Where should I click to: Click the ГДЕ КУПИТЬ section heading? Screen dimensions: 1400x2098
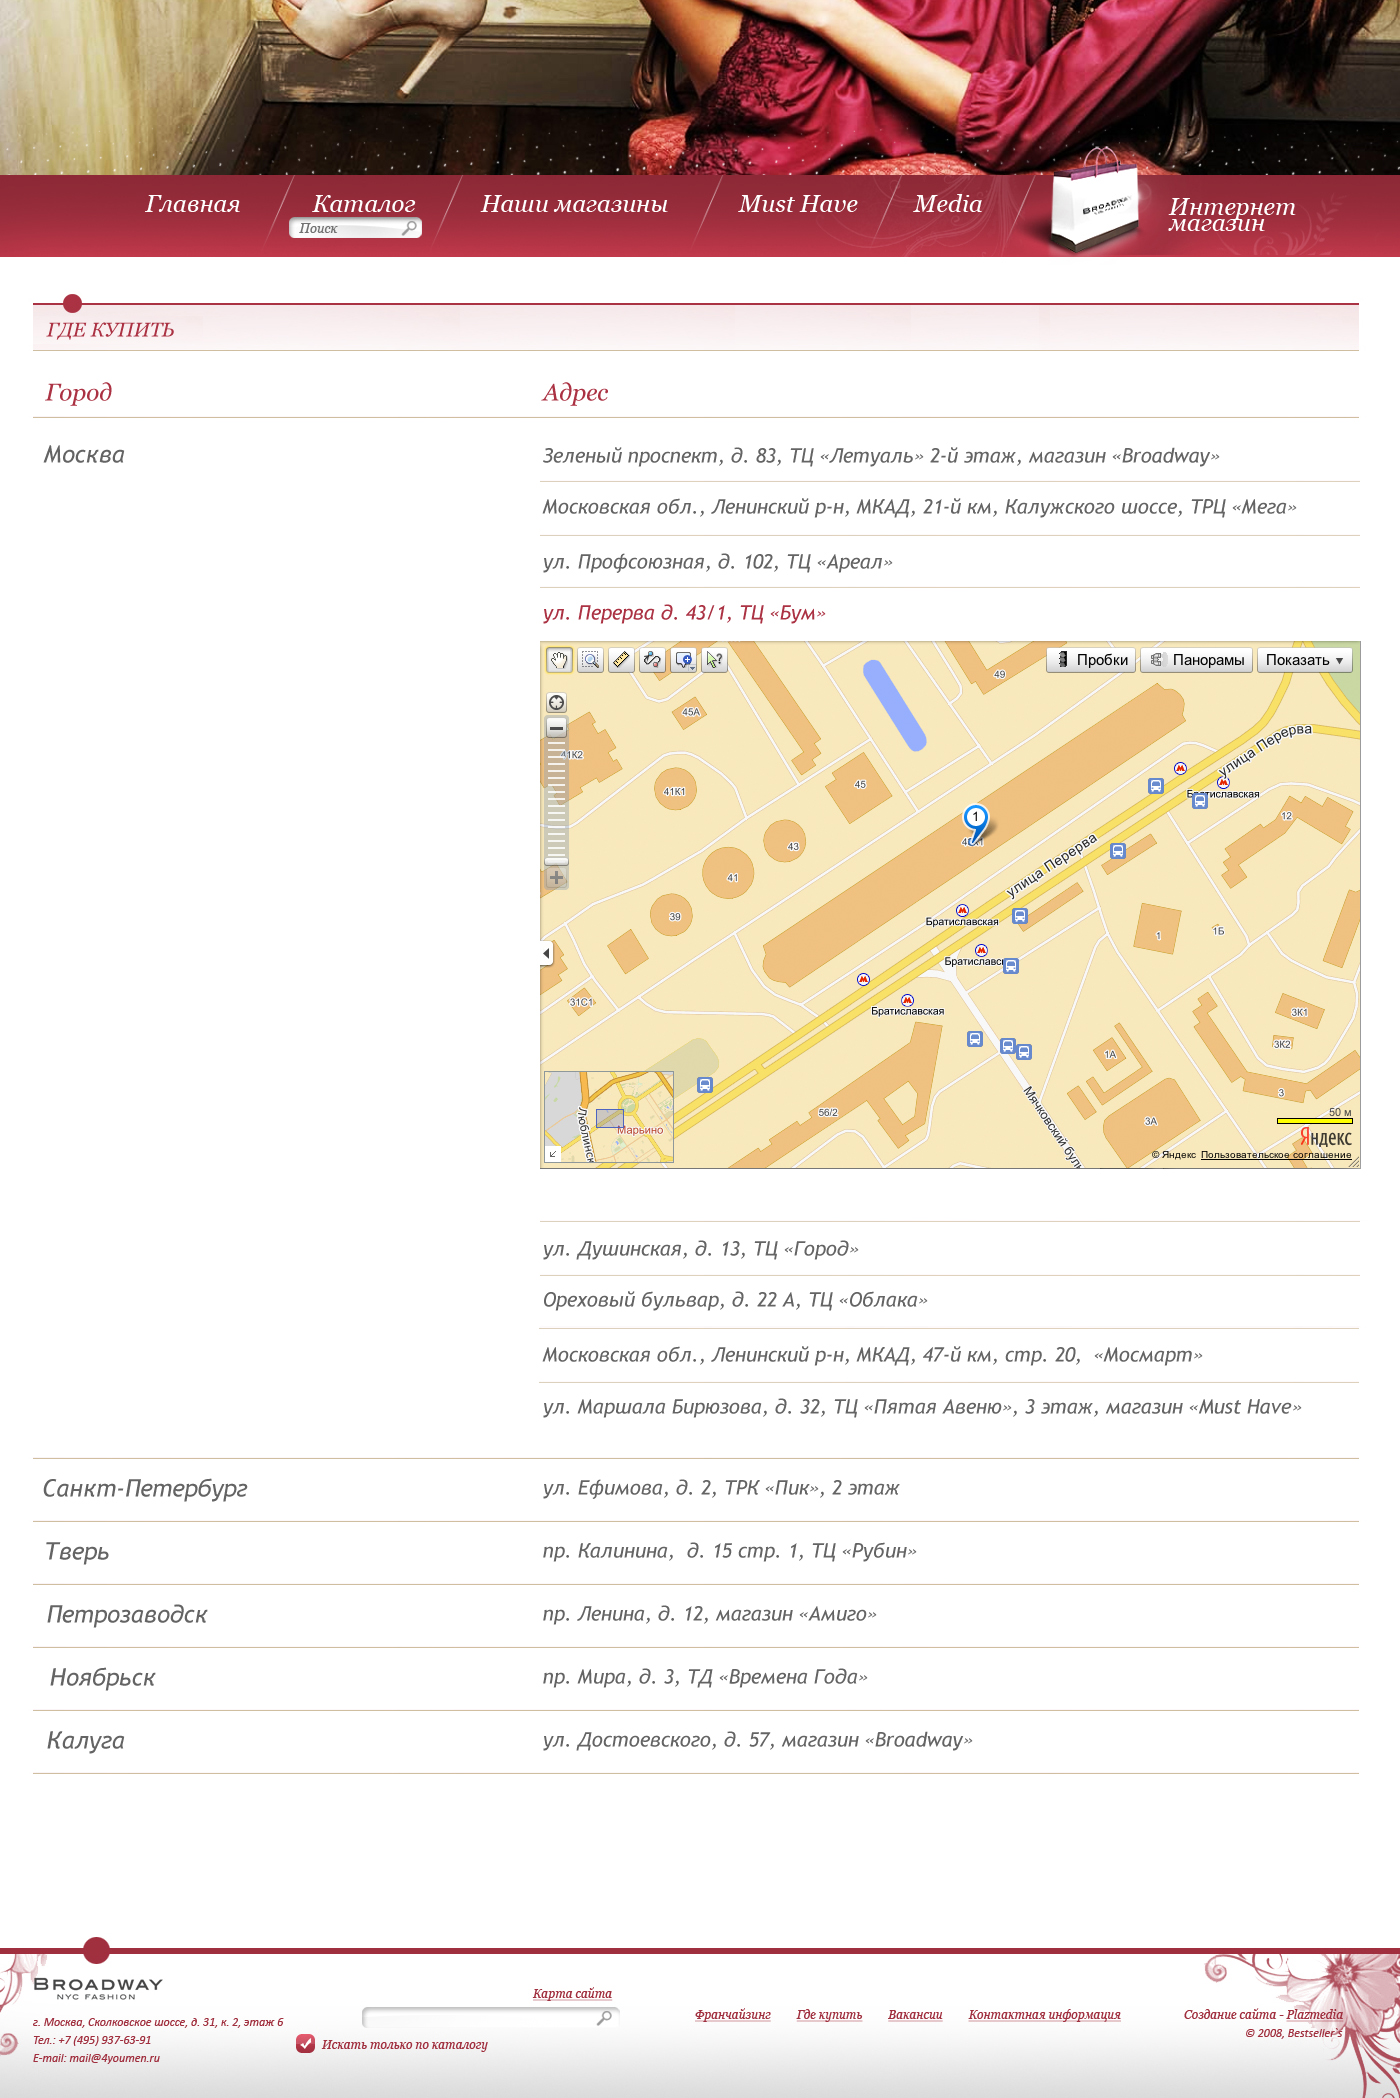coord(110,330)
